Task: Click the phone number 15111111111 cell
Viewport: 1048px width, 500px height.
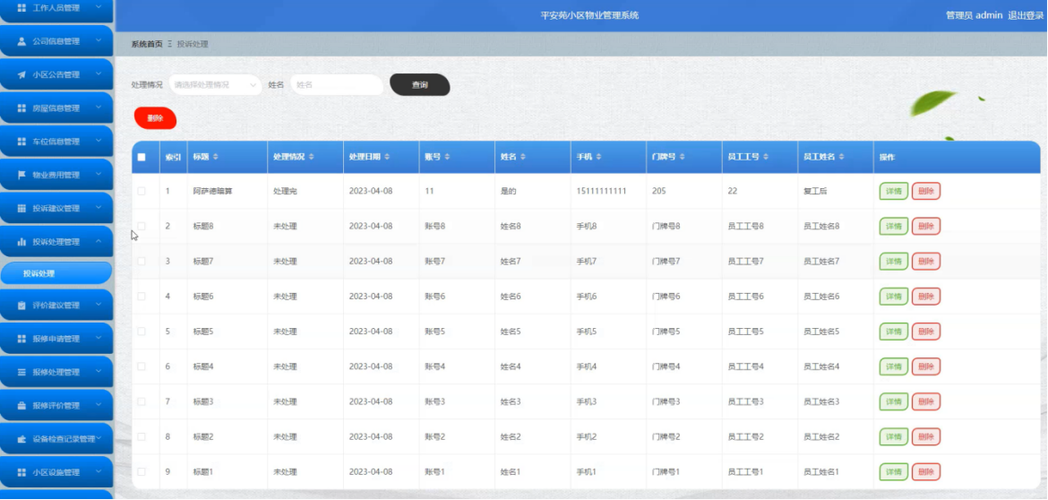Action: point(602,191)
